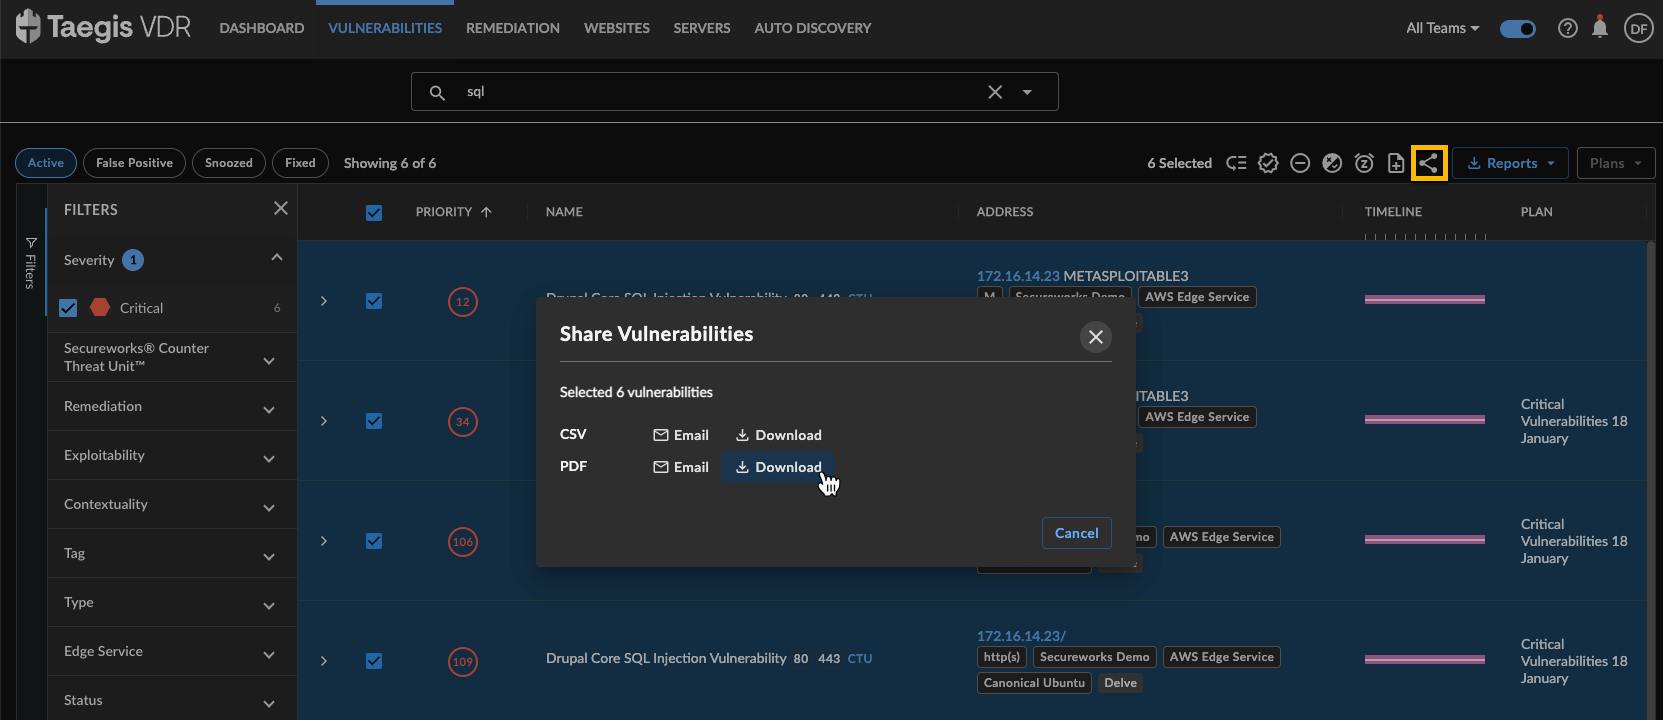Click the priority 12 circle badge

pyautogui.click(x=463, y=302)
